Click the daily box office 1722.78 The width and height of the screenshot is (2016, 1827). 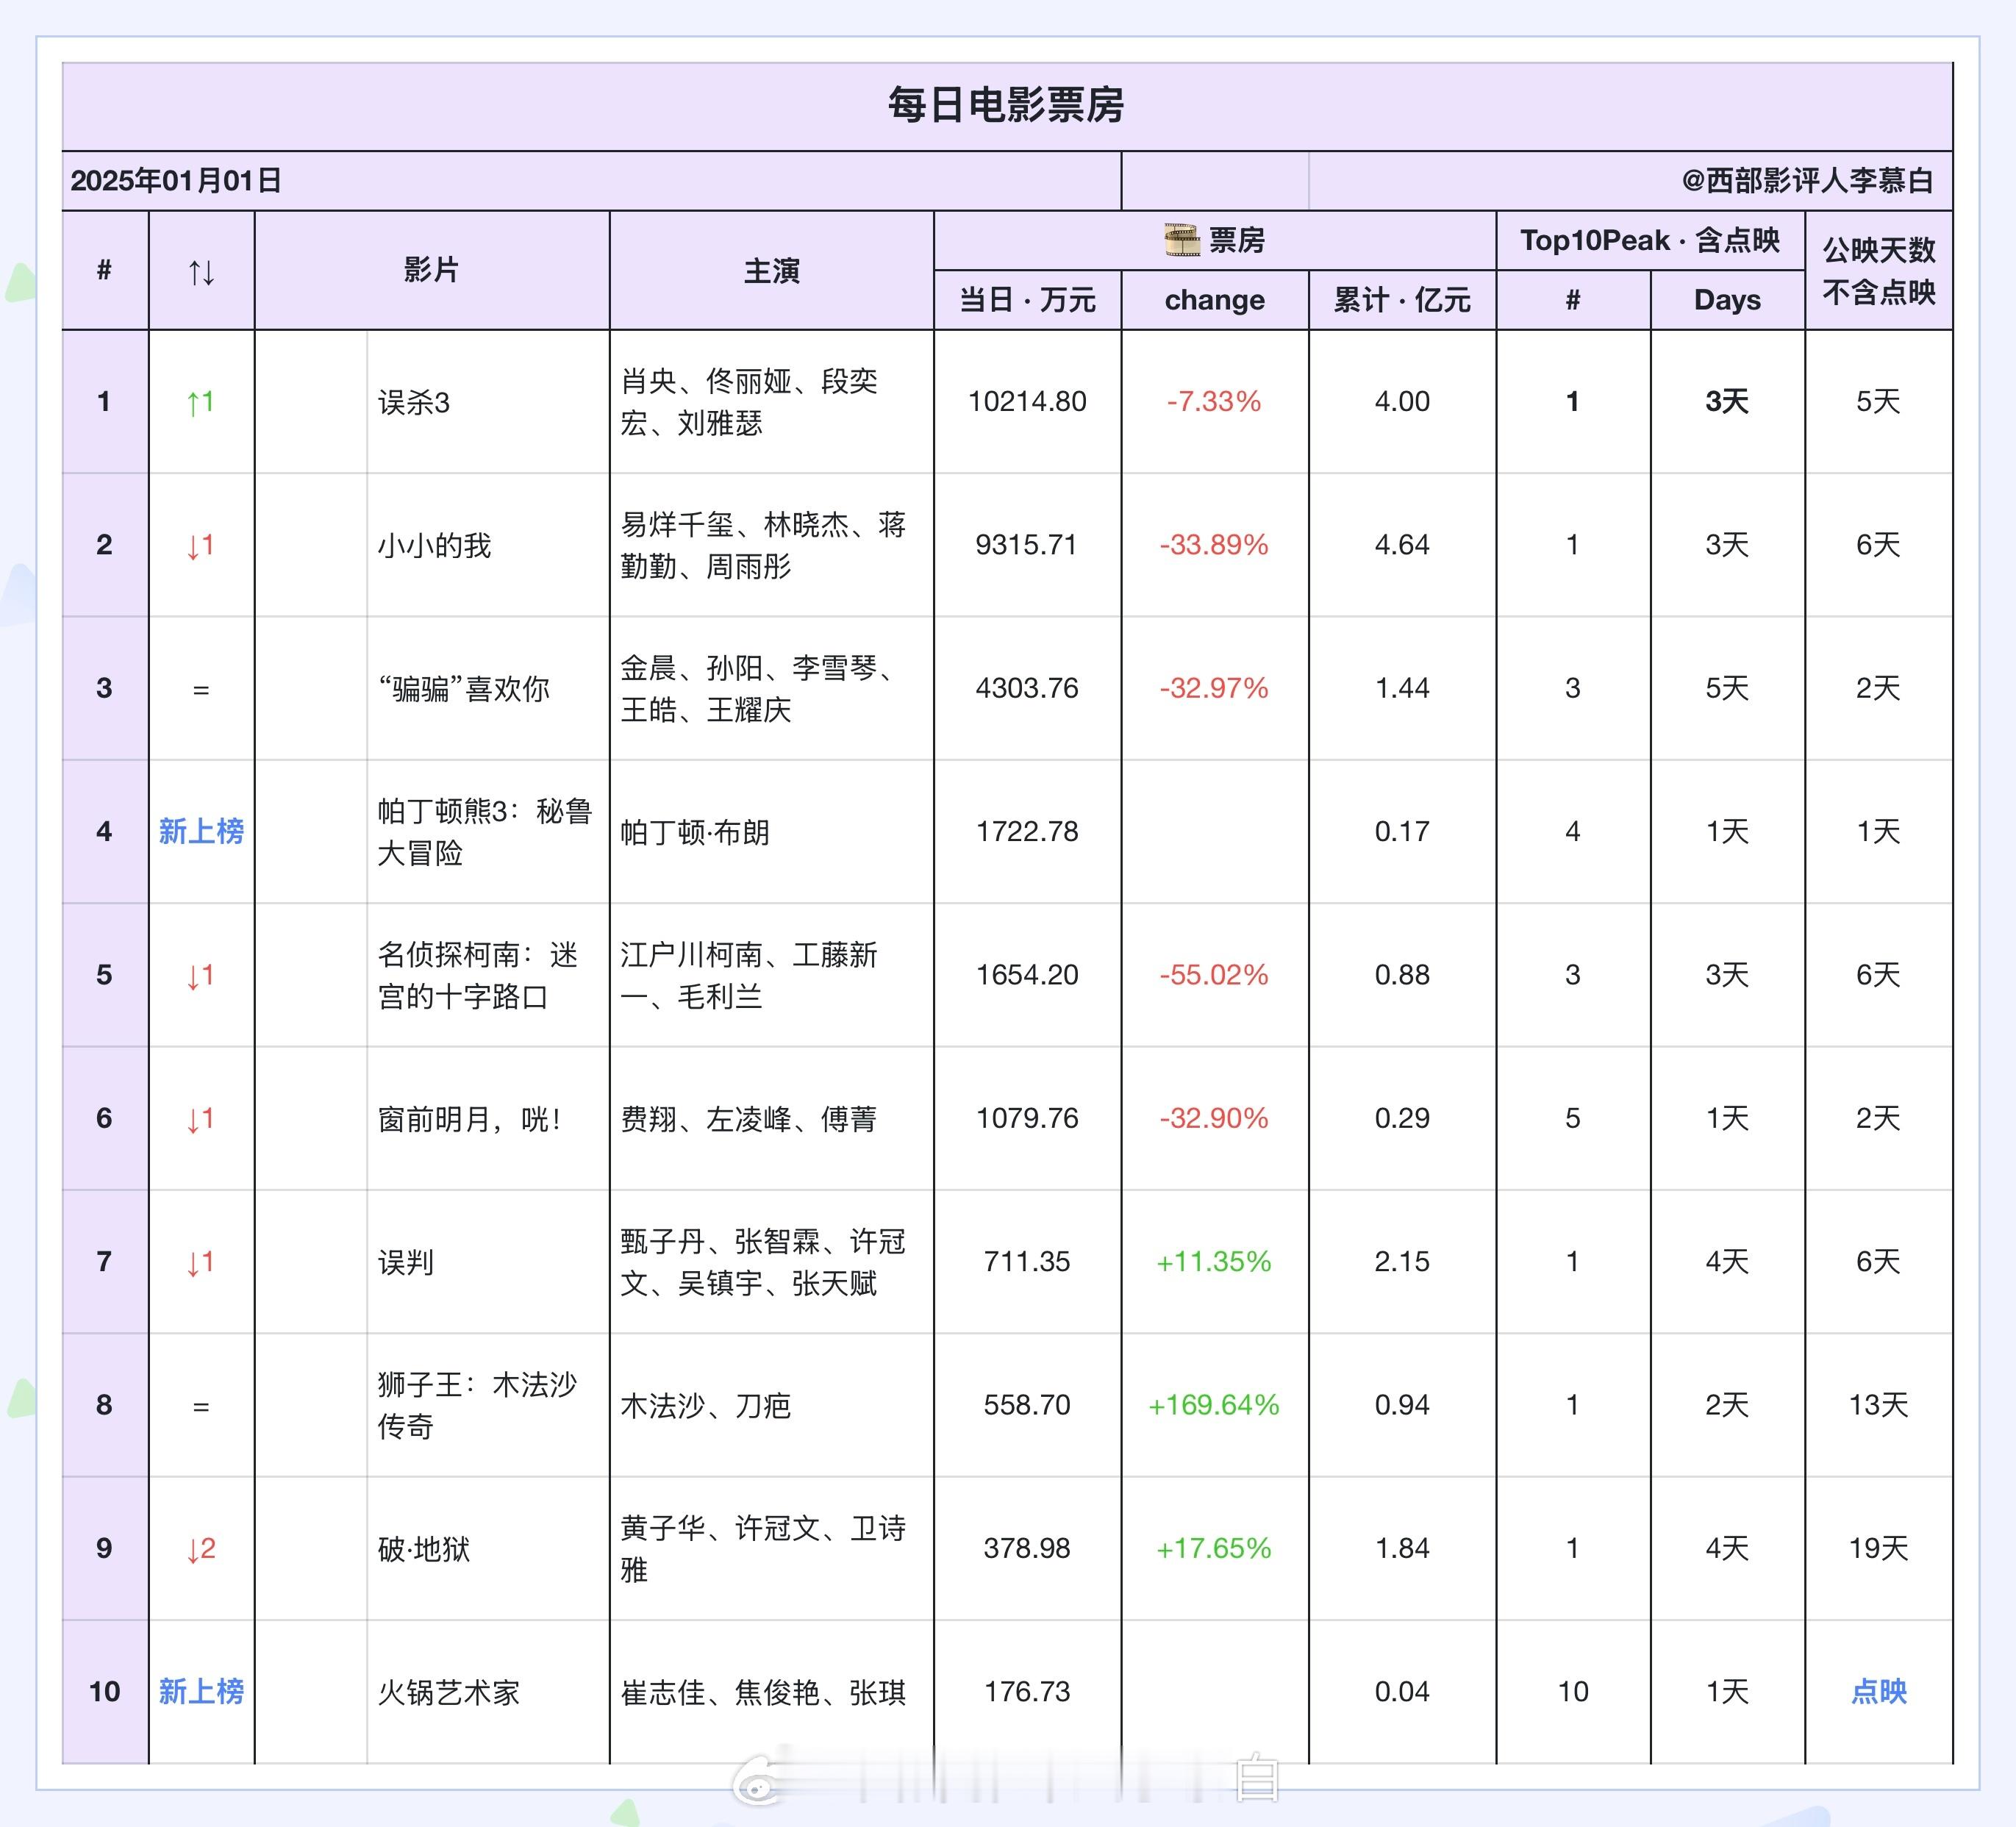point(1027,832)
